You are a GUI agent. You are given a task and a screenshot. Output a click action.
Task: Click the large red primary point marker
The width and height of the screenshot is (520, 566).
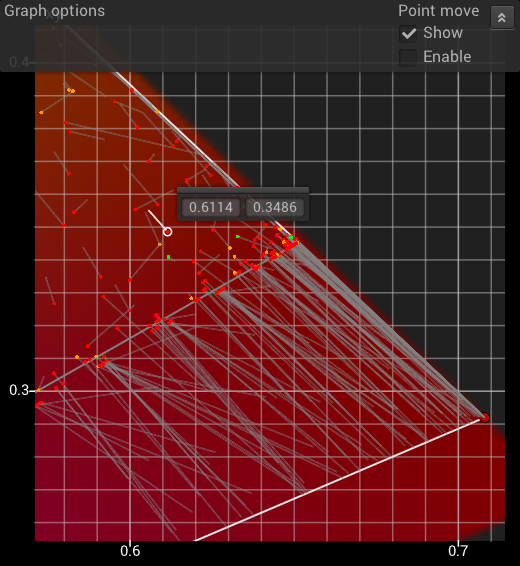(x=484, y=418)
